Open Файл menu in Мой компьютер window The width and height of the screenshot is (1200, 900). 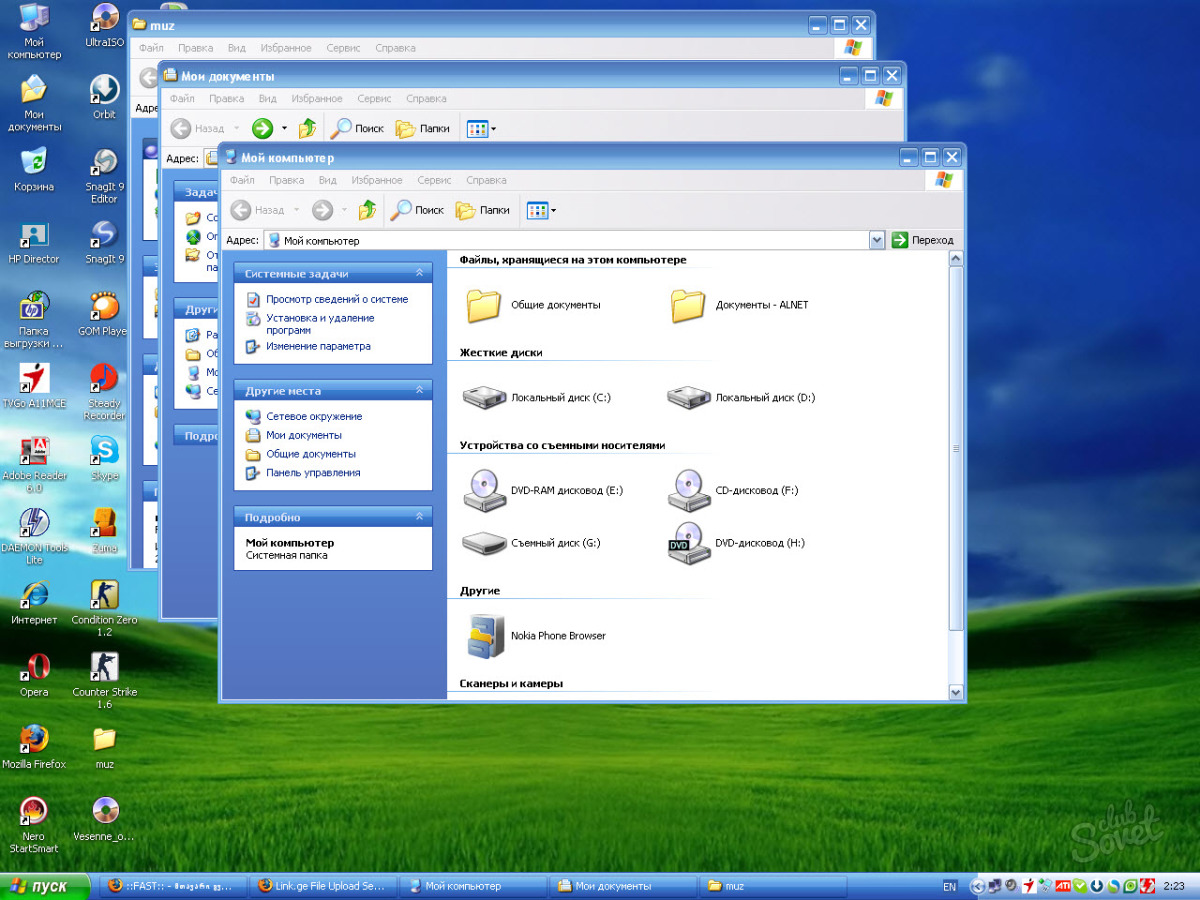pos(242,180)
